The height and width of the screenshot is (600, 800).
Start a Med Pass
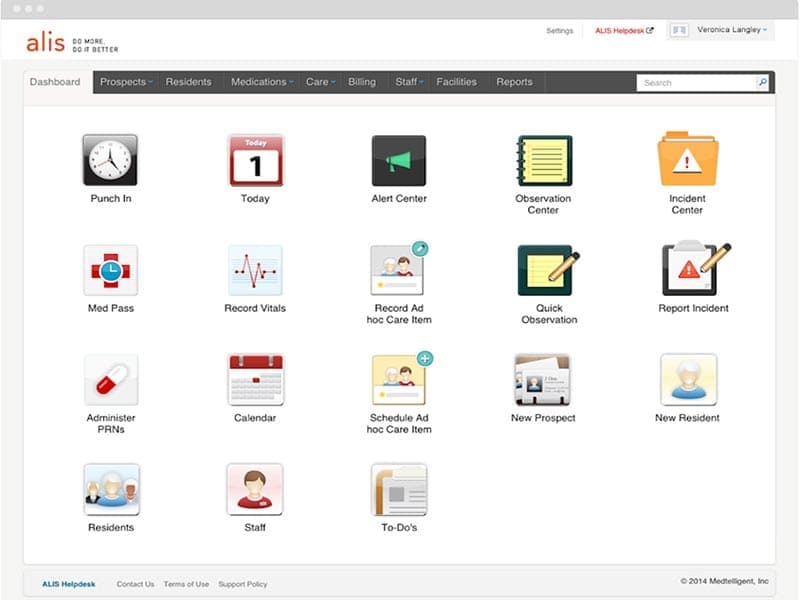pyautogui.click(x=111, y=271)
